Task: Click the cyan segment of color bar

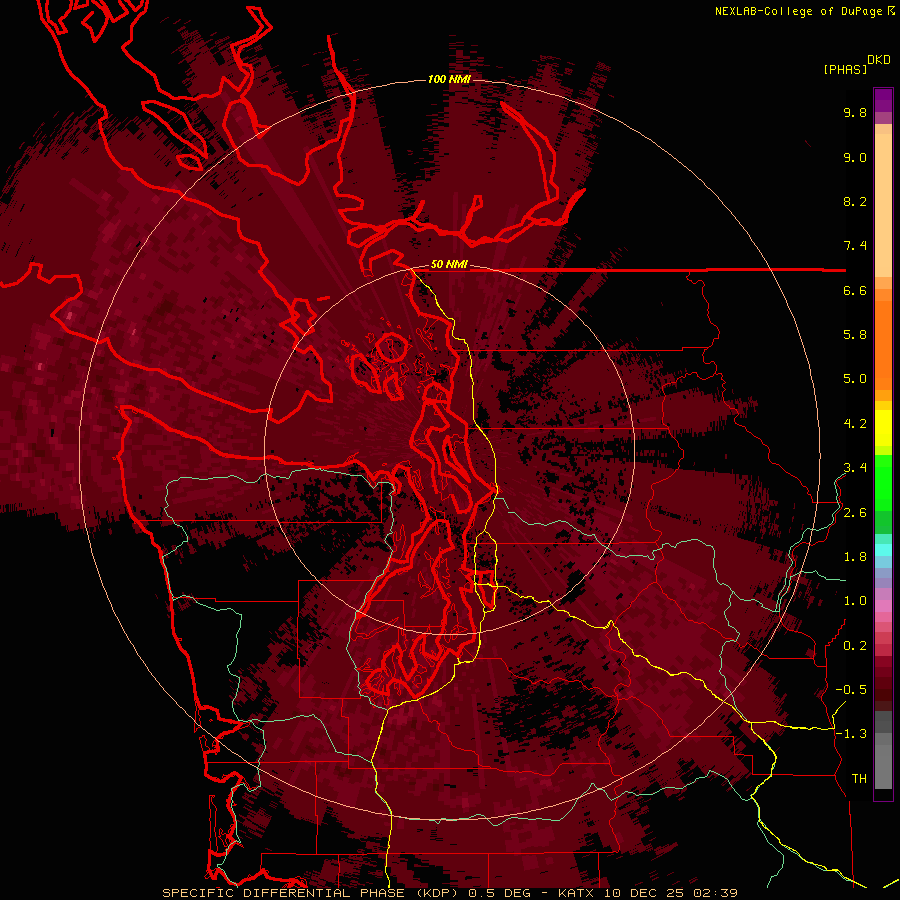Action: click(883, 550)
